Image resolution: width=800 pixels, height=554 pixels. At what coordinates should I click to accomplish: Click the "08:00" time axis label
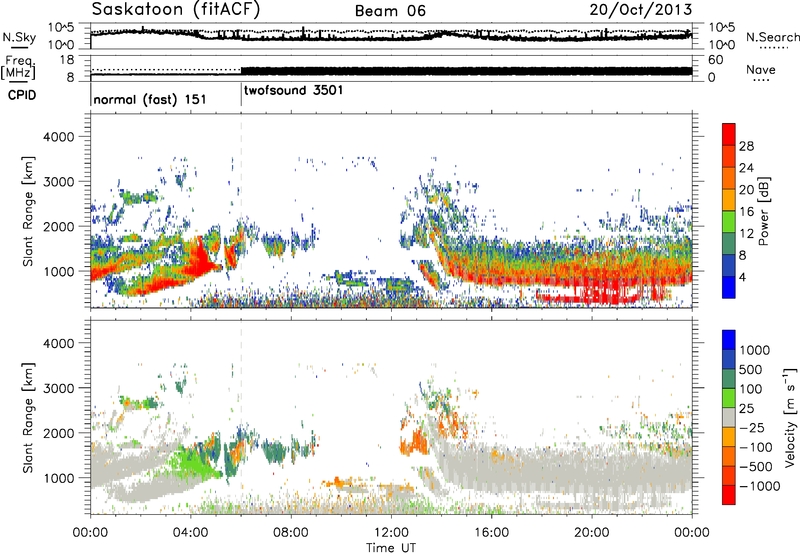coord(291,533)
